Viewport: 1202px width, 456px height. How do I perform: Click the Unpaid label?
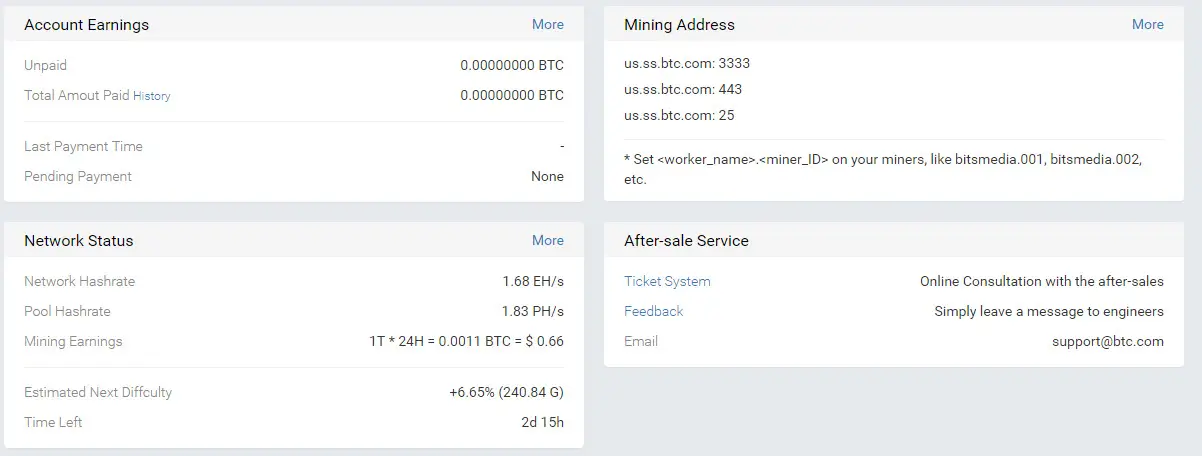(x=45, y=65)
